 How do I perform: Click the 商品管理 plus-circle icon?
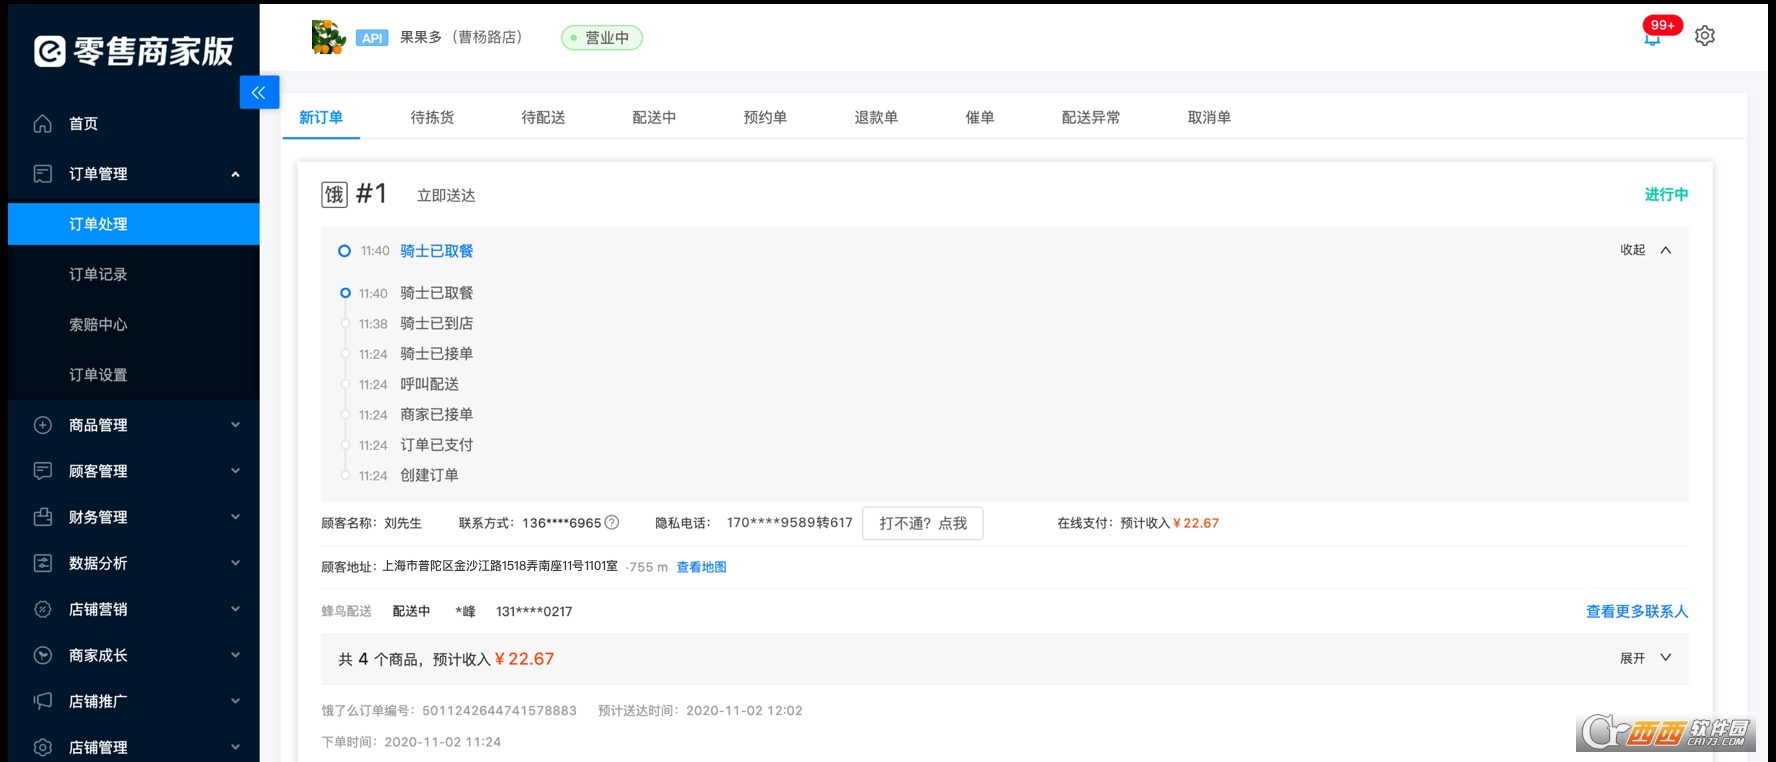(x=43, y=425)
